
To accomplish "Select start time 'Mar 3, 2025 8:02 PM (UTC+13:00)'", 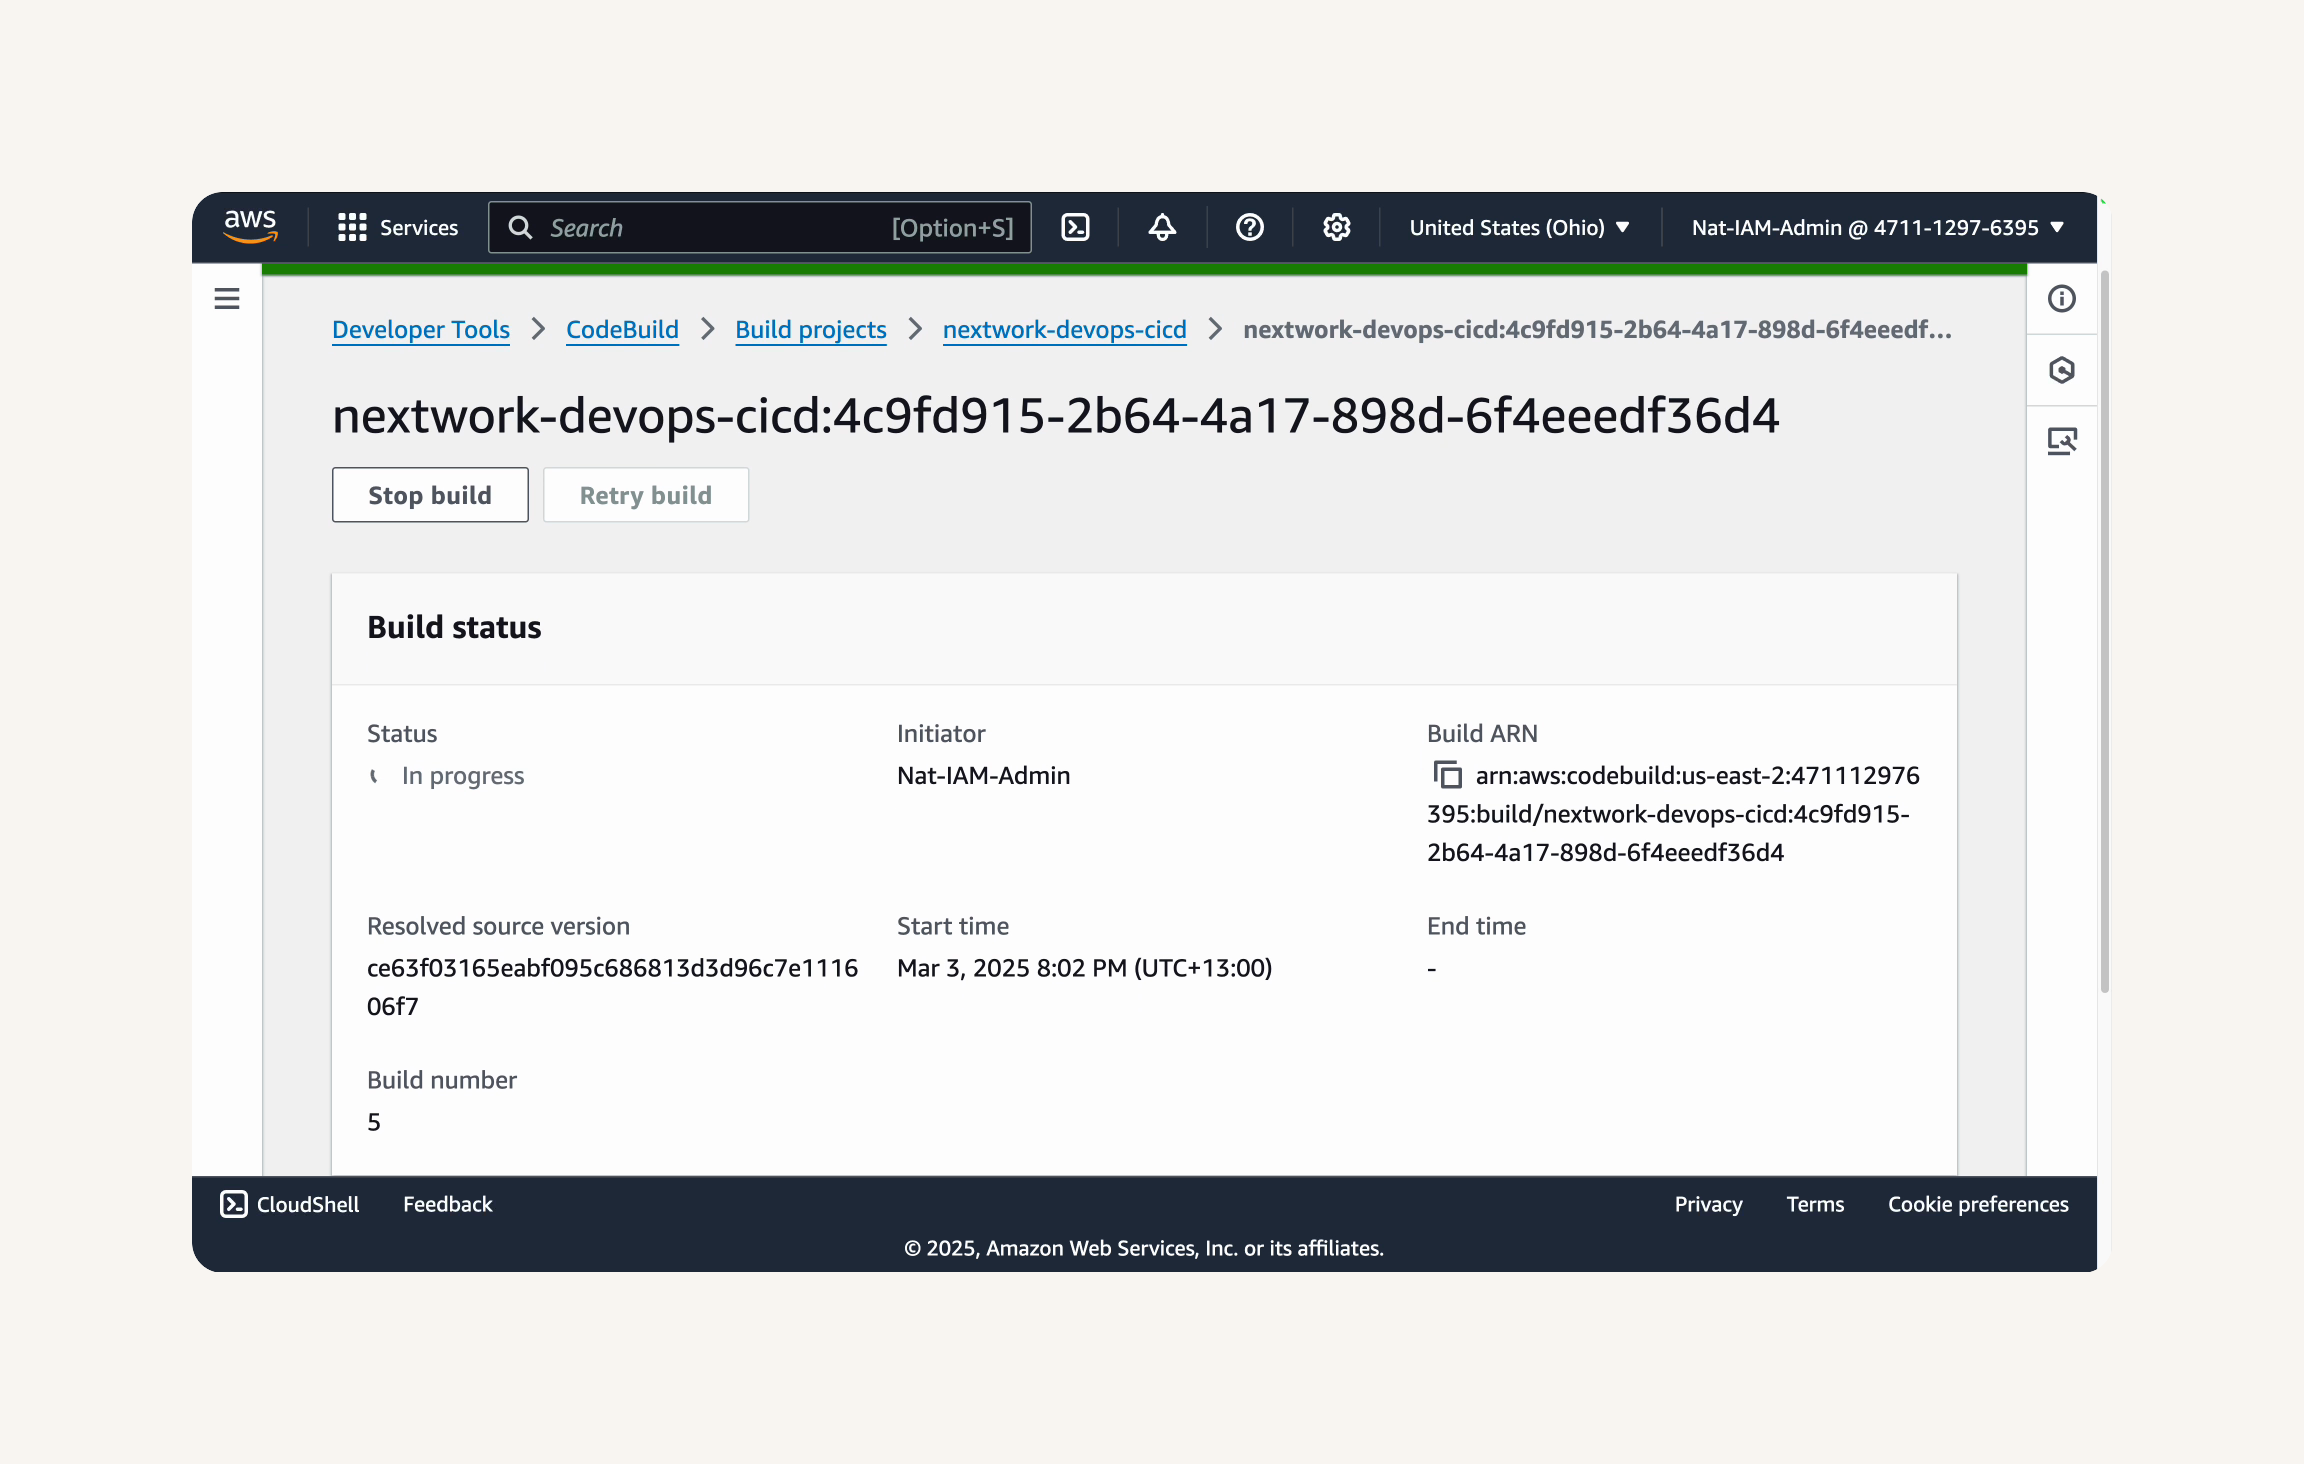I will coord(1084,968).
